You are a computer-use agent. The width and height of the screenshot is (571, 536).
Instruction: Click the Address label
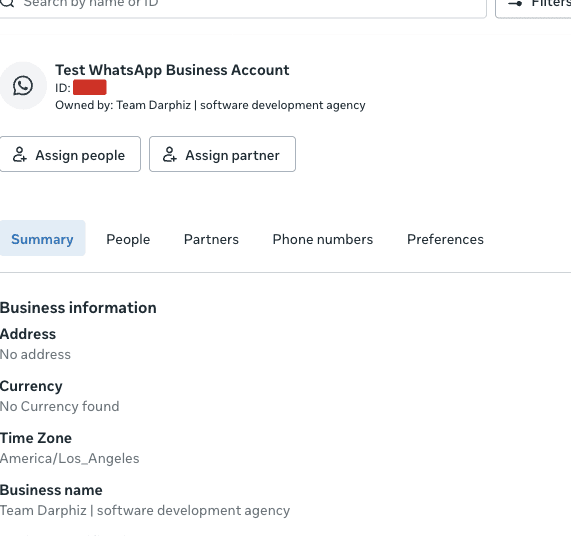click(28, 334)
